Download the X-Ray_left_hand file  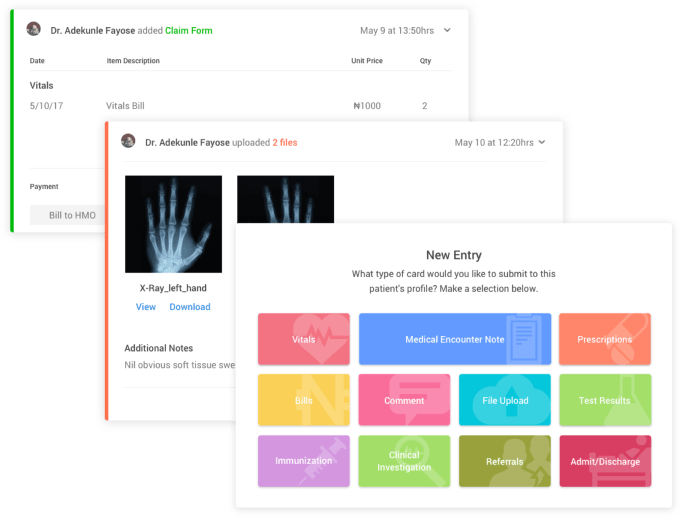click(190, 307)
